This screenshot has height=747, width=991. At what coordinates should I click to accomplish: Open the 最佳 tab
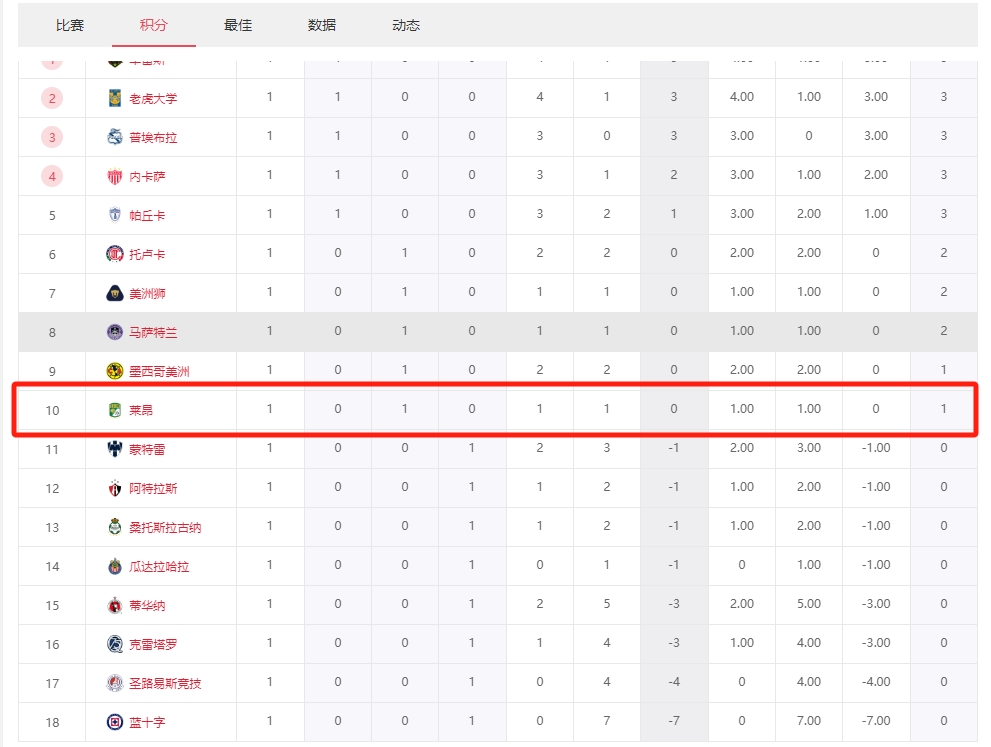coord(238,25)
